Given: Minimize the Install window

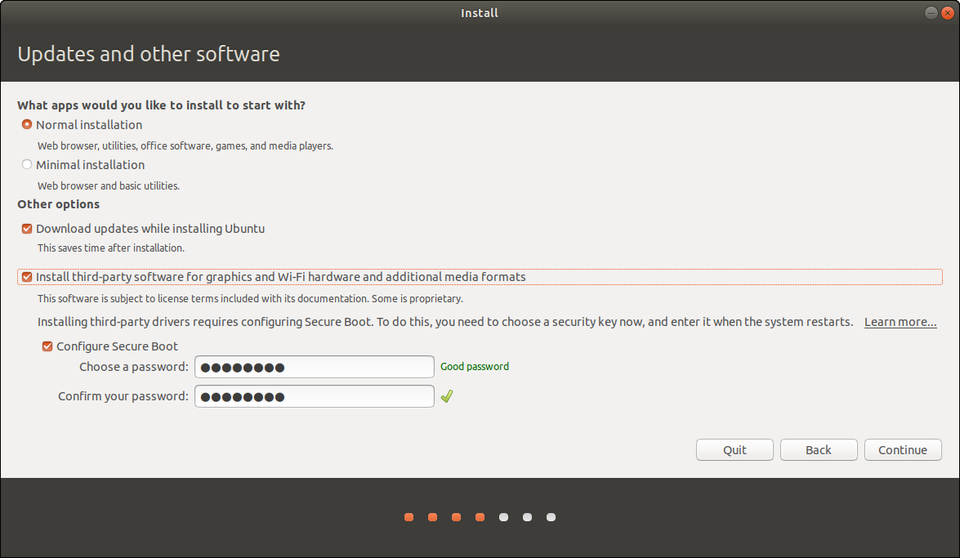Looking at the screenshot, I should click(x=931, y=13).
